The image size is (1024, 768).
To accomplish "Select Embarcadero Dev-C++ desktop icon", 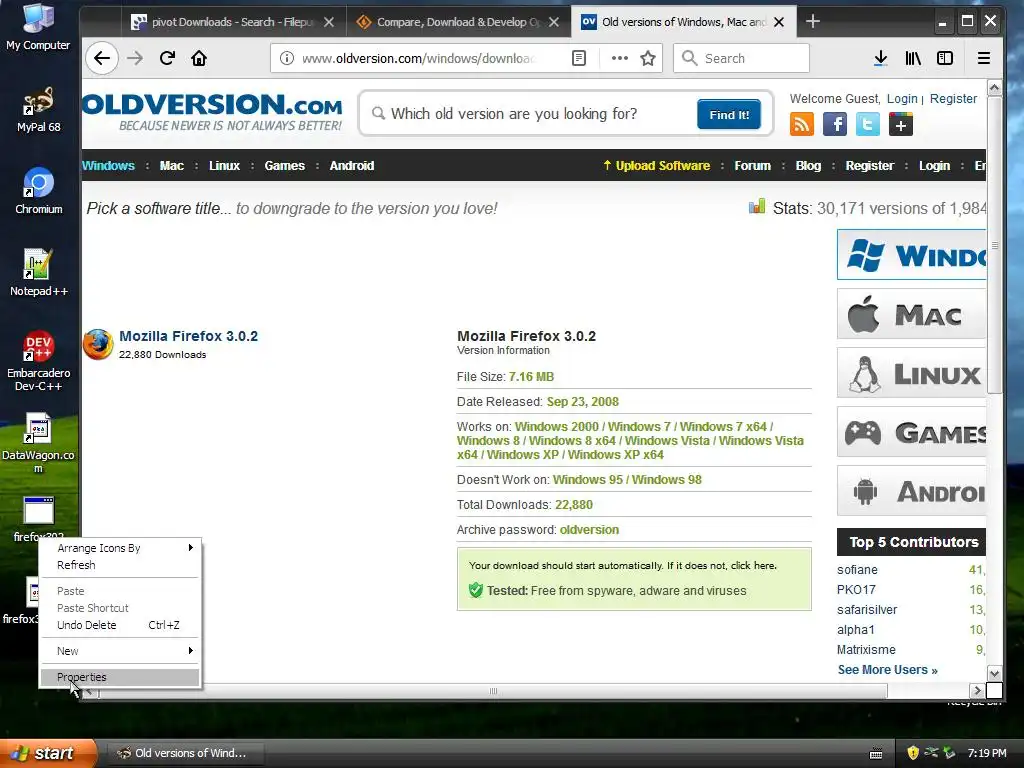I will tap(39, 360).
